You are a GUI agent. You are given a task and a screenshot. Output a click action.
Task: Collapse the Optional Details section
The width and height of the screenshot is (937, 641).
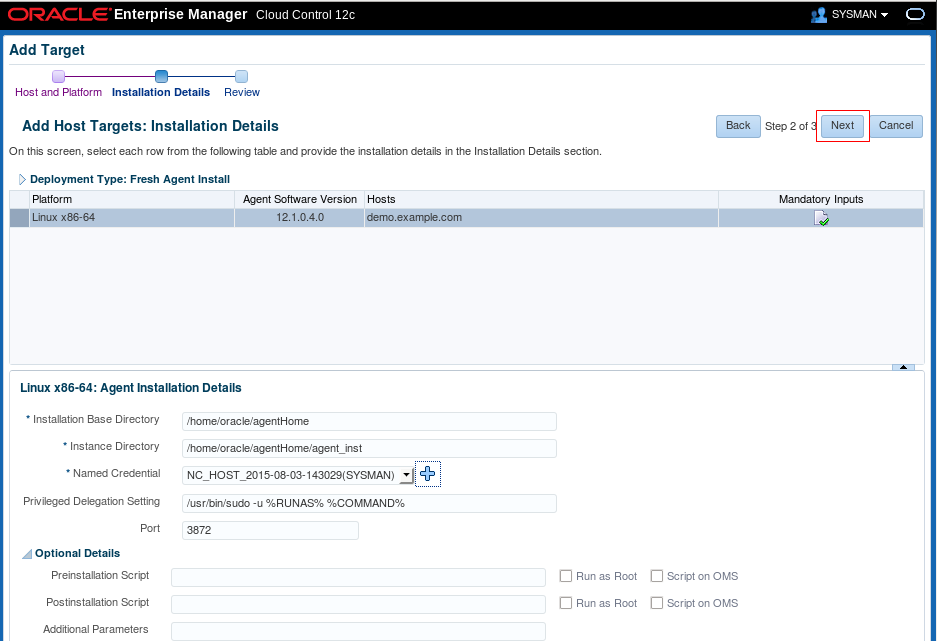tap(27, 554)
